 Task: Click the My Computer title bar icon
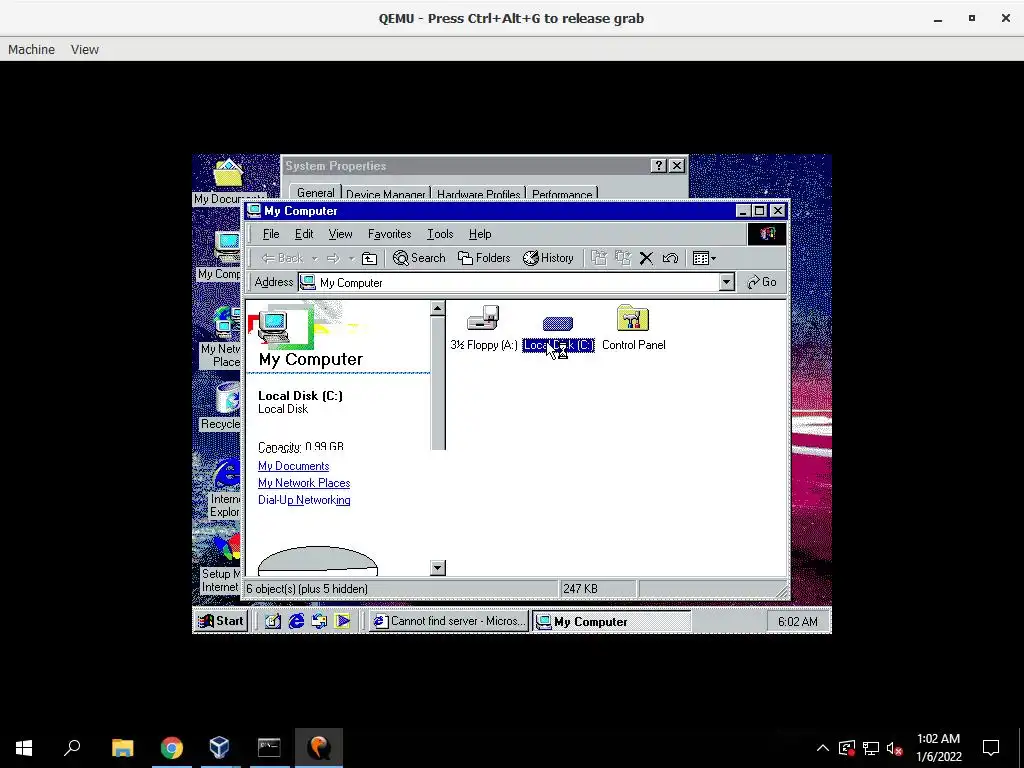(x=254, y=210)
